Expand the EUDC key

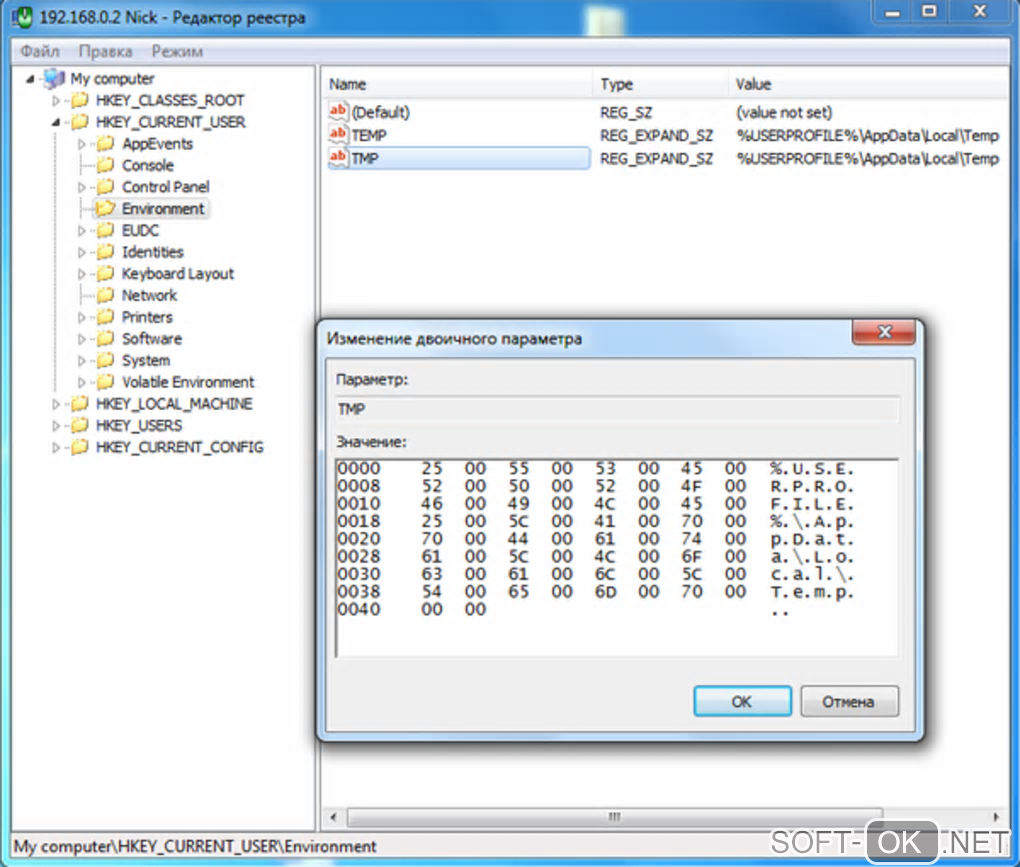tap(82, 231)
